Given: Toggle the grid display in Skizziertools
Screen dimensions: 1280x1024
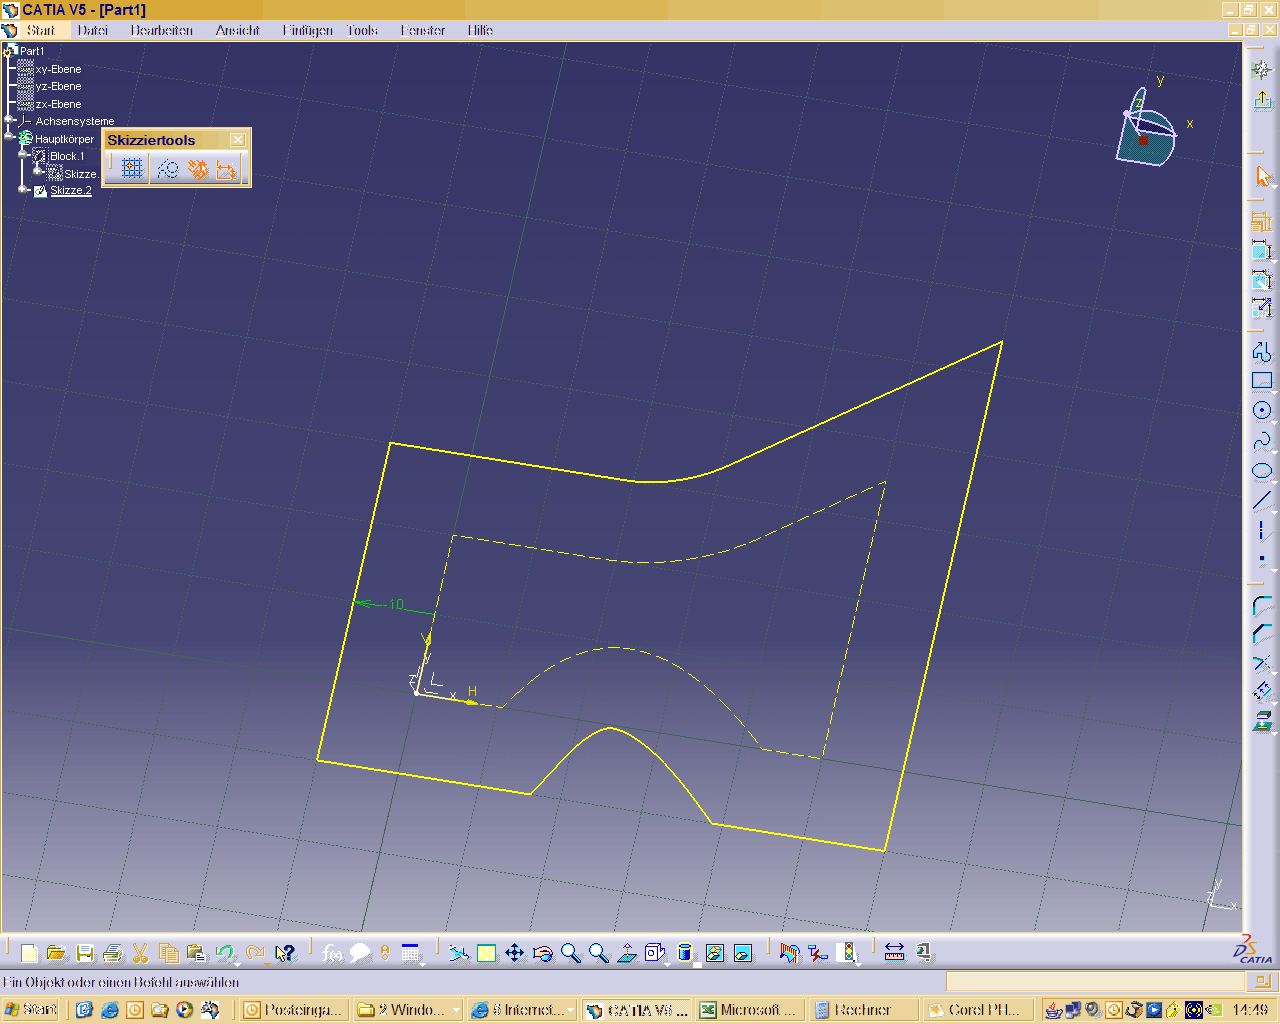Looking at the screenshot, I should click(132, 169).
